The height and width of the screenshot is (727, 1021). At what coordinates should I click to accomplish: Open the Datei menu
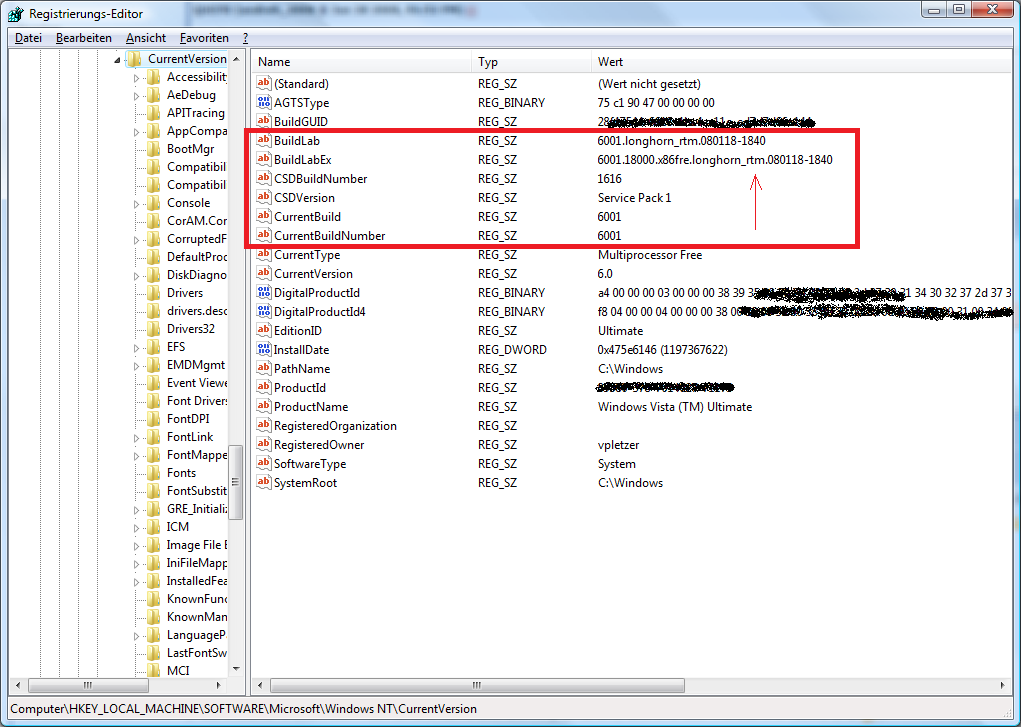(29, 38)
